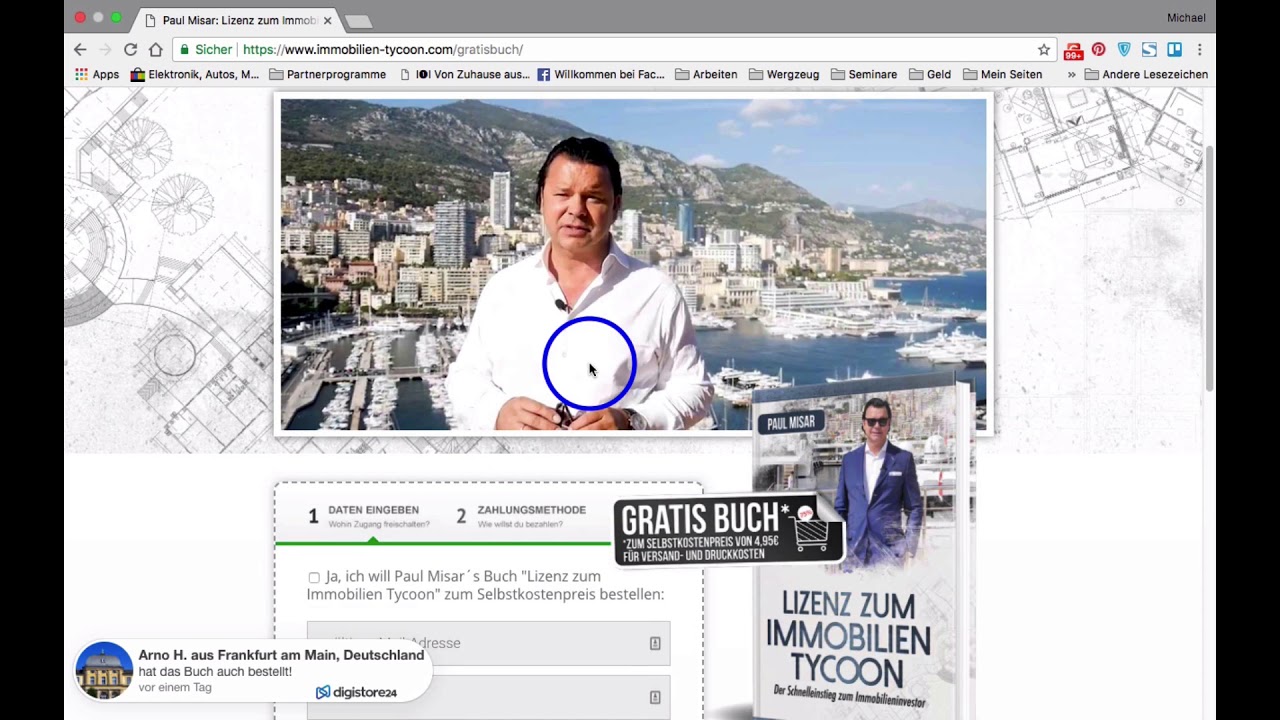
Task: Open the Arbeiten bookmarks folder
Action: pyautogui.click(x=706, y=74)
